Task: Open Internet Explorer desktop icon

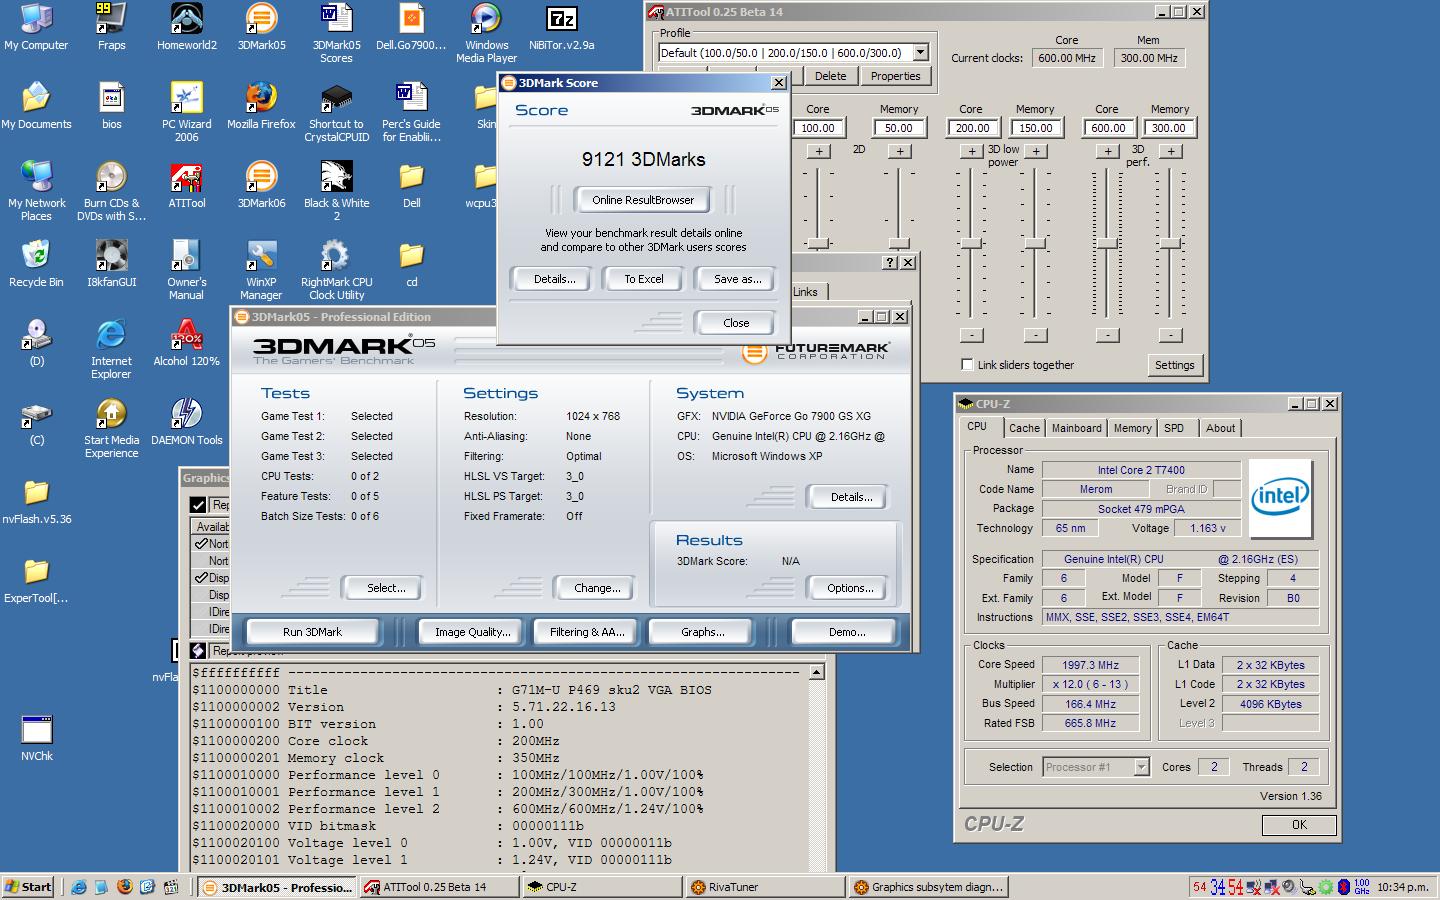Action: (111, 348)
